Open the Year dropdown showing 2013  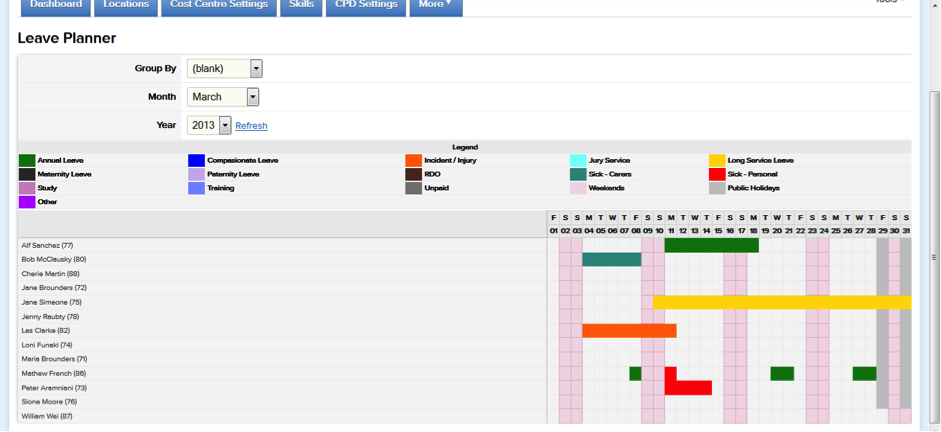[209, 125]
